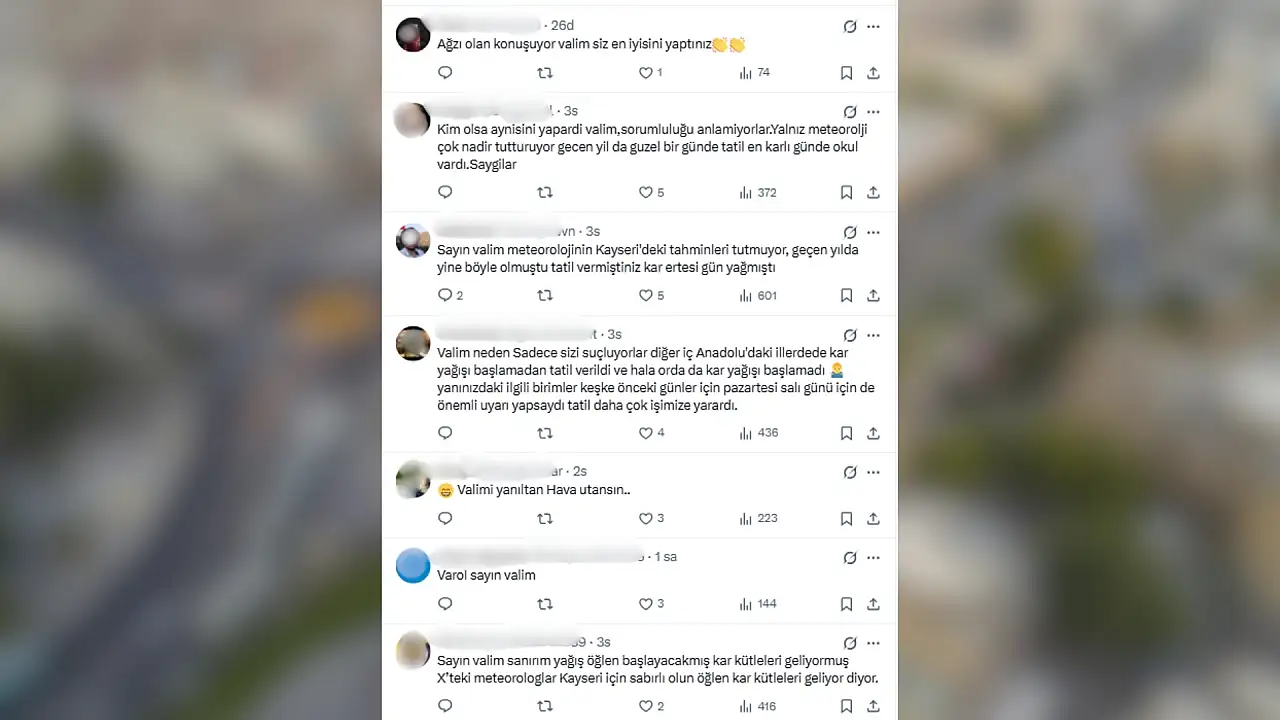Share the 'Valim neden Sadece sizi' tweet

[873, 433]
